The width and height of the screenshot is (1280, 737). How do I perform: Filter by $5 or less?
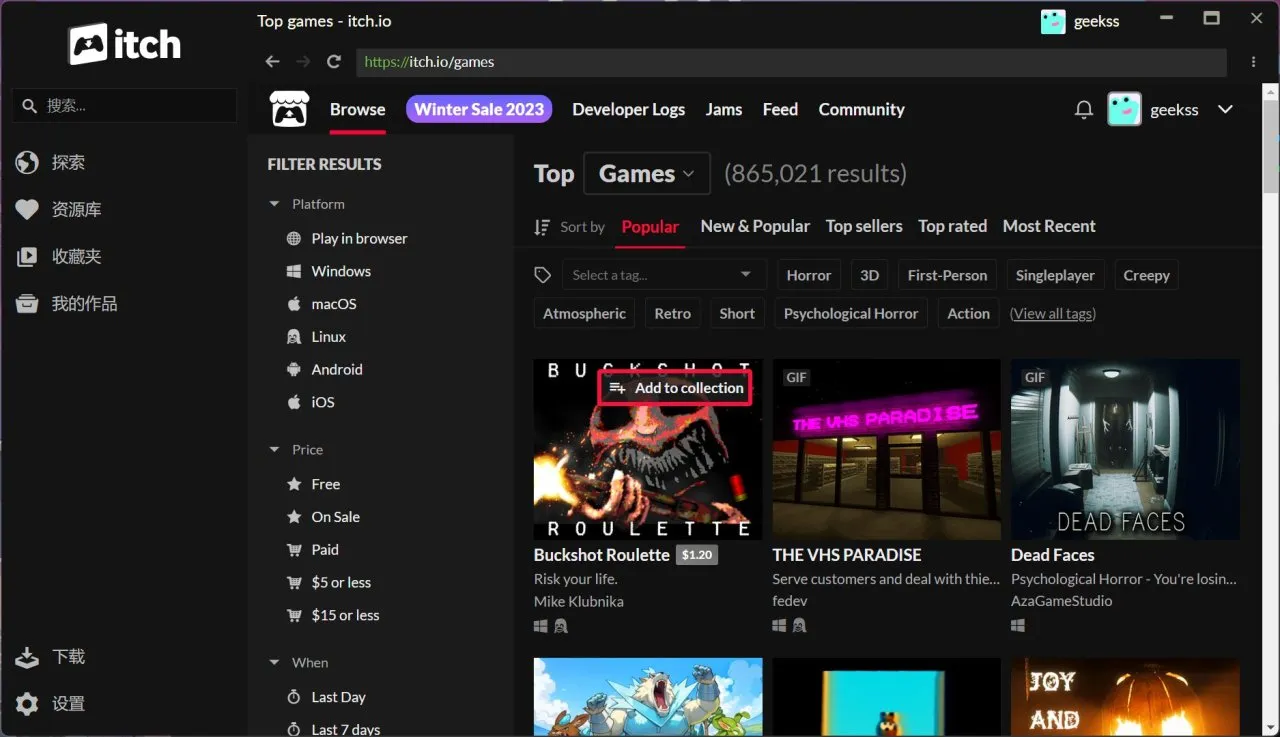[x=341, y=583]
